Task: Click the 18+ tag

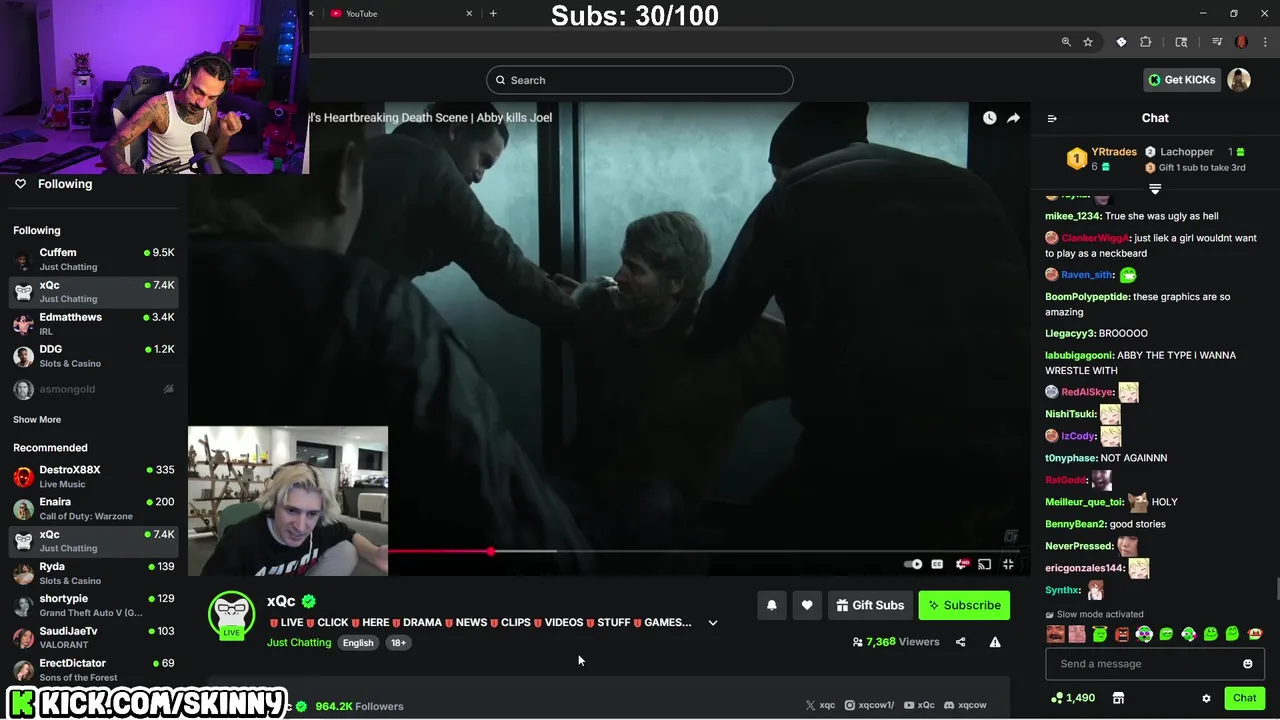Action: [398, 643]
